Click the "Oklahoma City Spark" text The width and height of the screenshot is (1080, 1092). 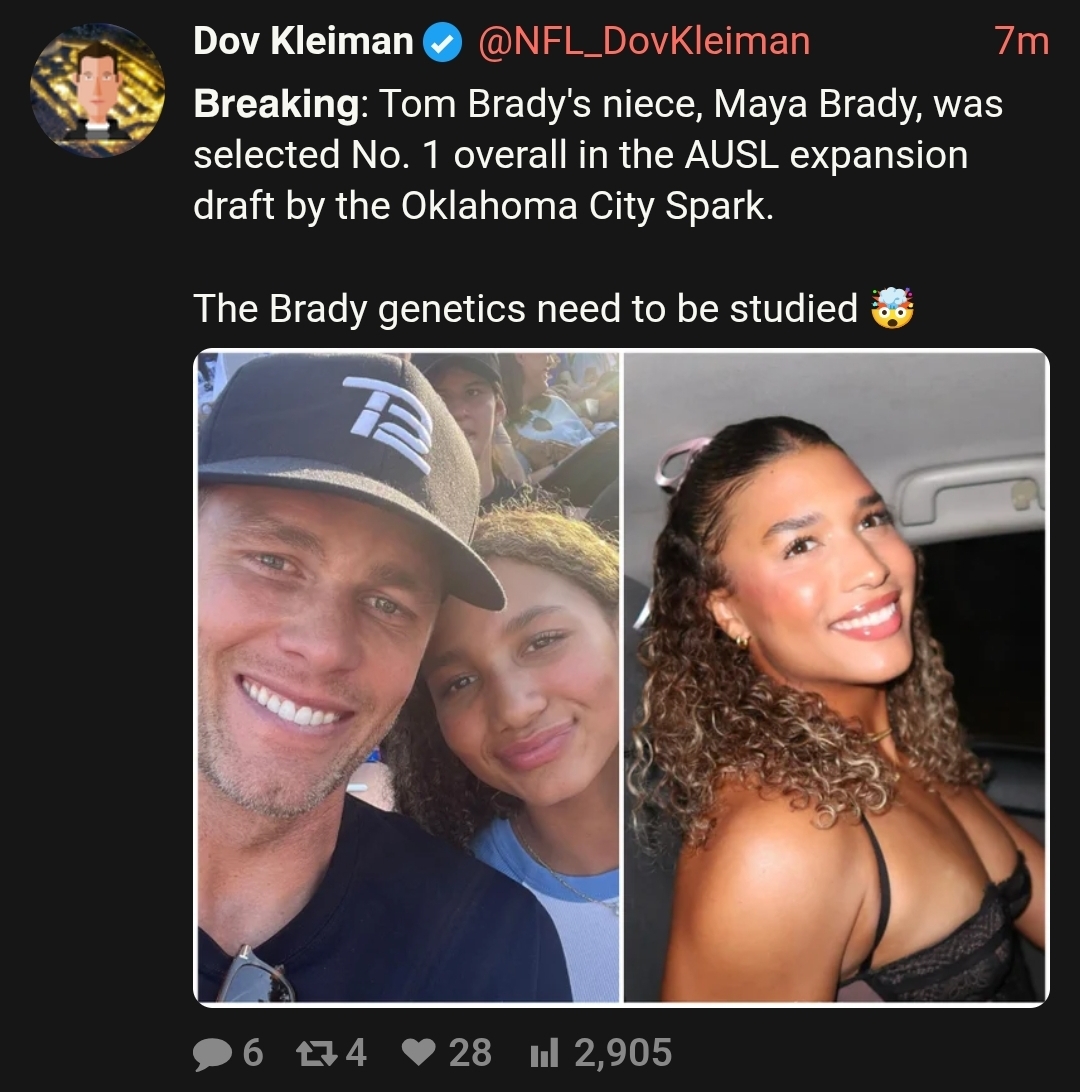[587, 206]
